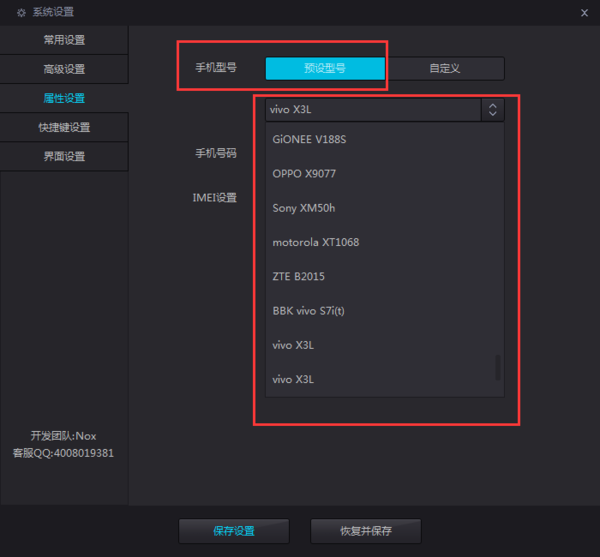600x557 pixels.
Task: Open the 快捷键设置 tab
Action: pyautogui.click(x=64, y=127)
